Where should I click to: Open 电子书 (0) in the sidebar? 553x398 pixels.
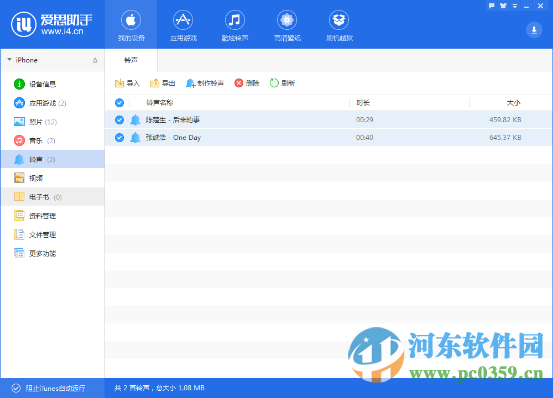click(53, 197)
